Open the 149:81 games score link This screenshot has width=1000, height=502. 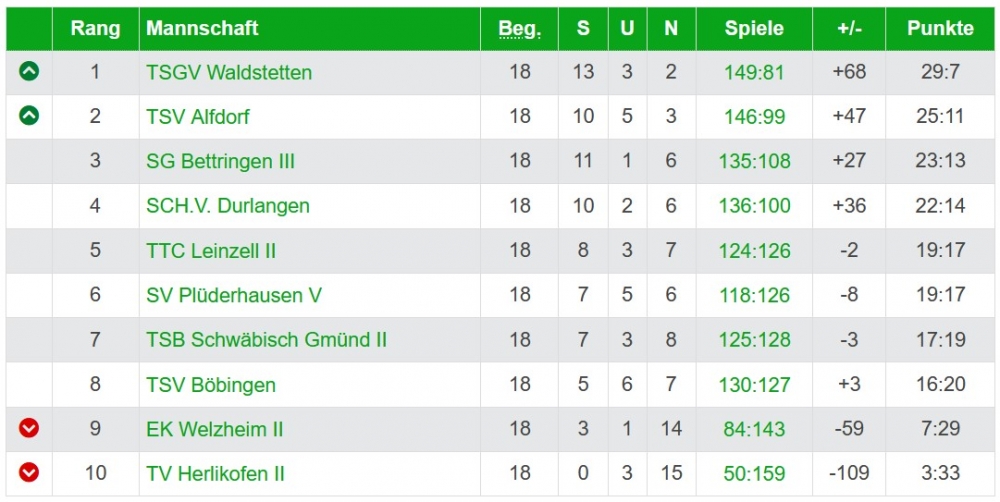click(754, 72)
